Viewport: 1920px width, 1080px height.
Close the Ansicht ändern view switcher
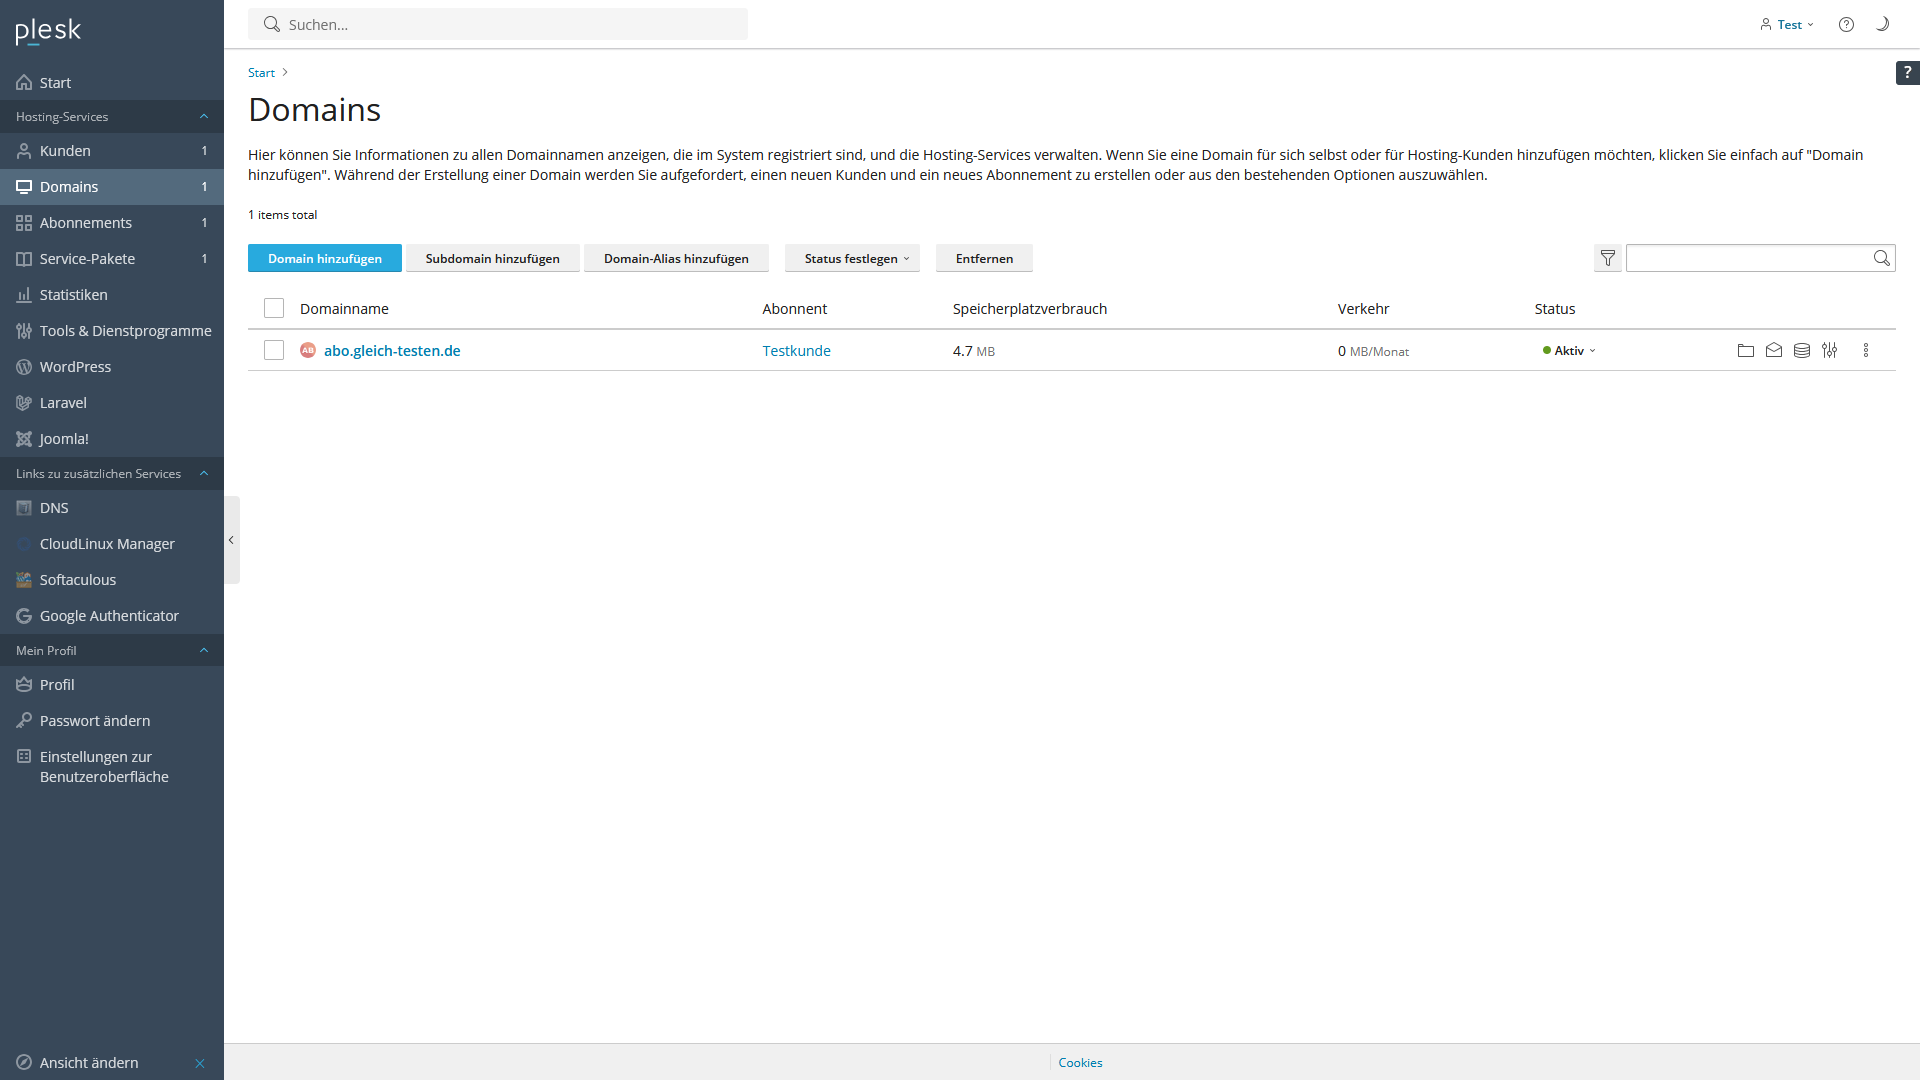click(200, 1063)
